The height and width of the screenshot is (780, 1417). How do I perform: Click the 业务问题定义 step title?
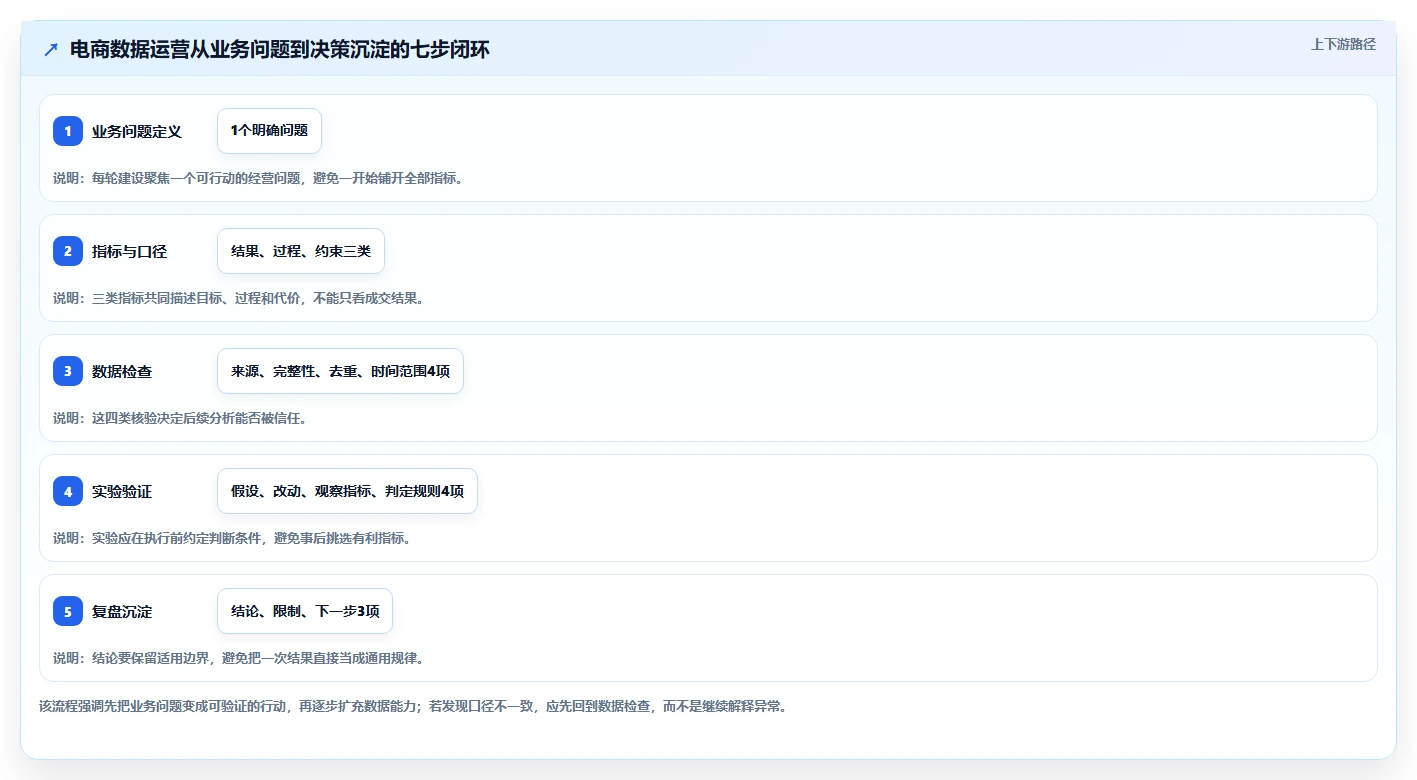point(137,131)
